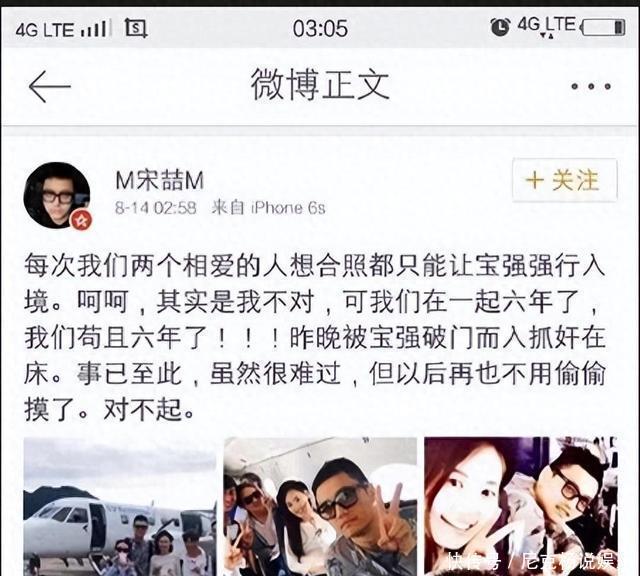Tap the 微博正文 page title
The height and width of the screenshot is (576, 640).
point(320,85)
